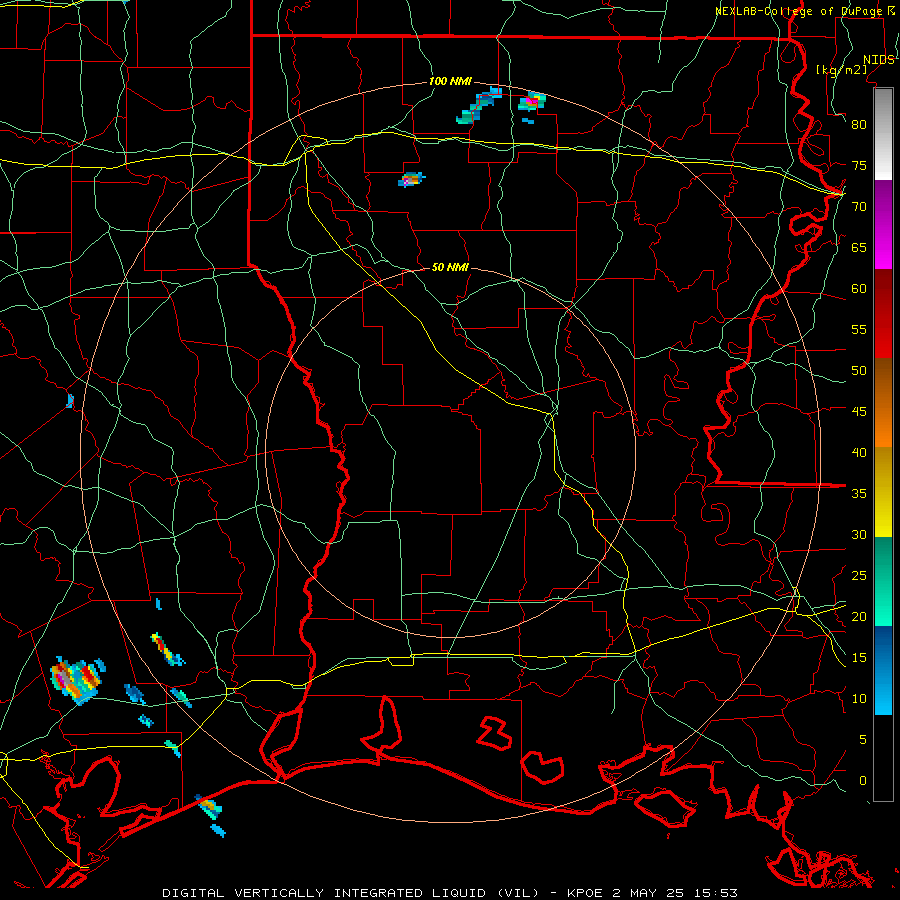This screenshot has height=900, width=900.
Task: Pick the dark red segment of the color bar
Action: point(883,314)
